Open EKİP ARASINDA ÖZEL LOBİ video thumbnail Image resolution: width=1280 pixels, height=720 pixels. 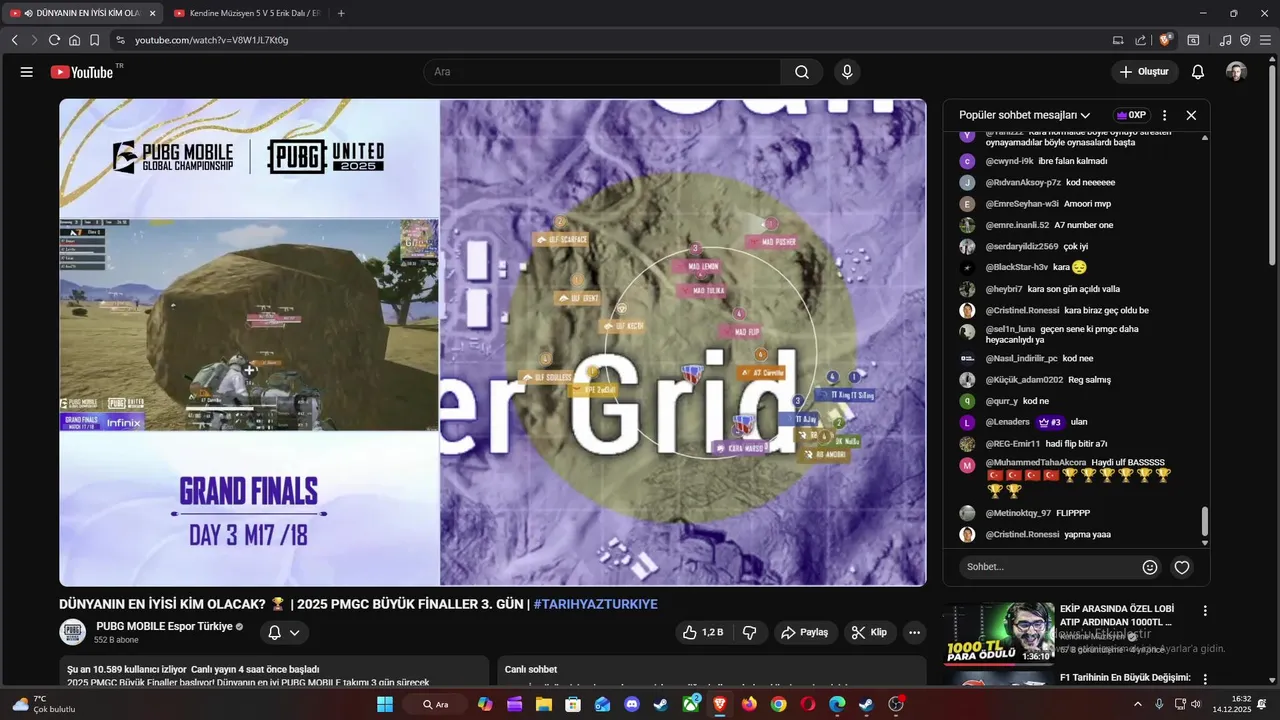999,634
